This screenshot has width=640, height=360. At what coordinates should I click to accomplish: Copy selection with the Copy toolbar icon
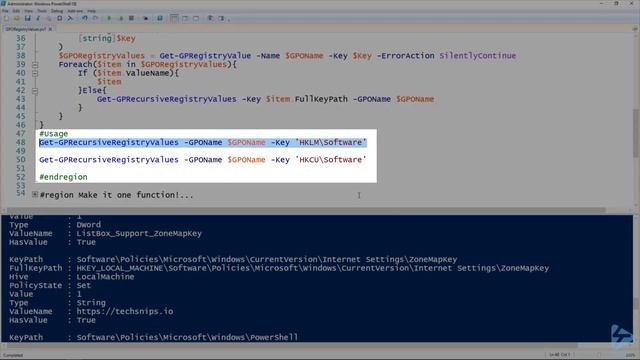coord(49,18)
